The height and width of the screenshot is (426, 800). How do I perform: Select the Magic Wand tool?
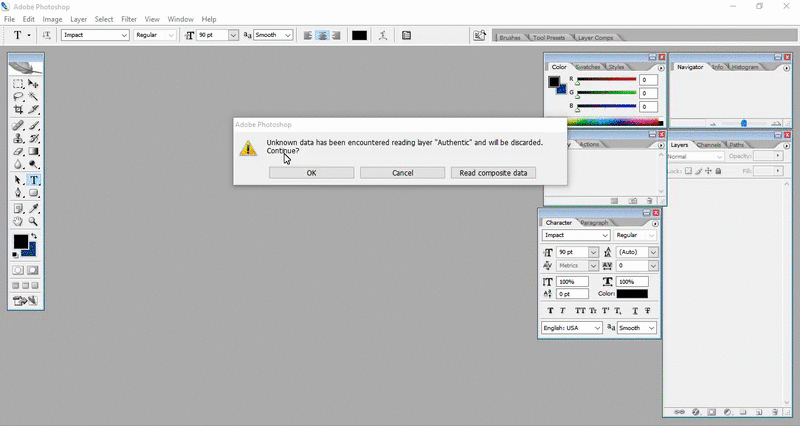click(x=33, y=96)
